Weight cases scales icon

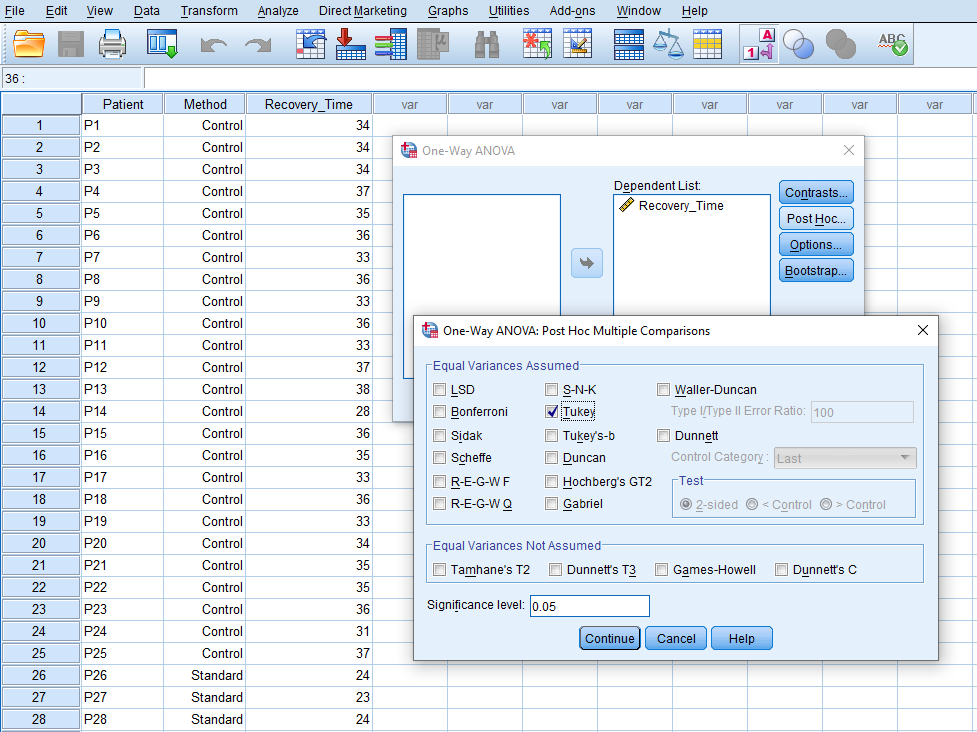pyautogui.click(x=668, y=44)
